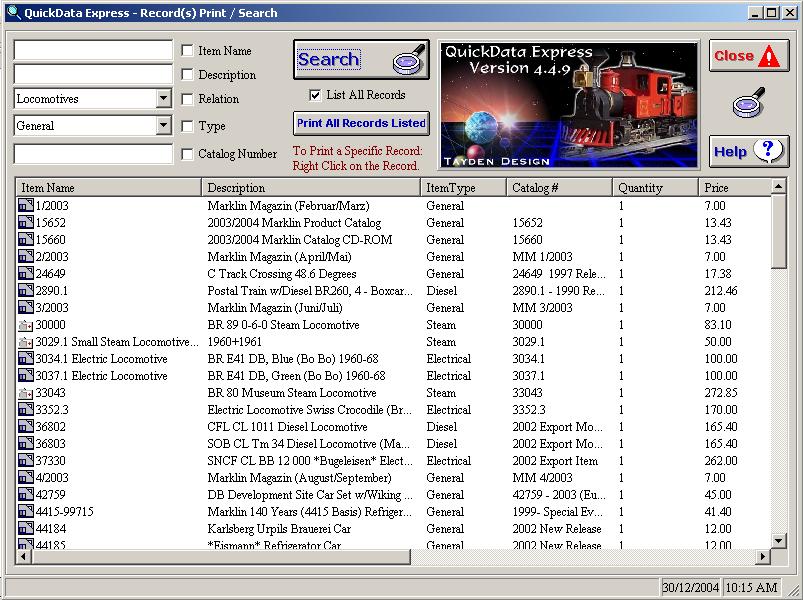The height and width of the screenshot is (600, 803).
Task: Click the magnifying glass icon below Close
Action: coord(748,103)
